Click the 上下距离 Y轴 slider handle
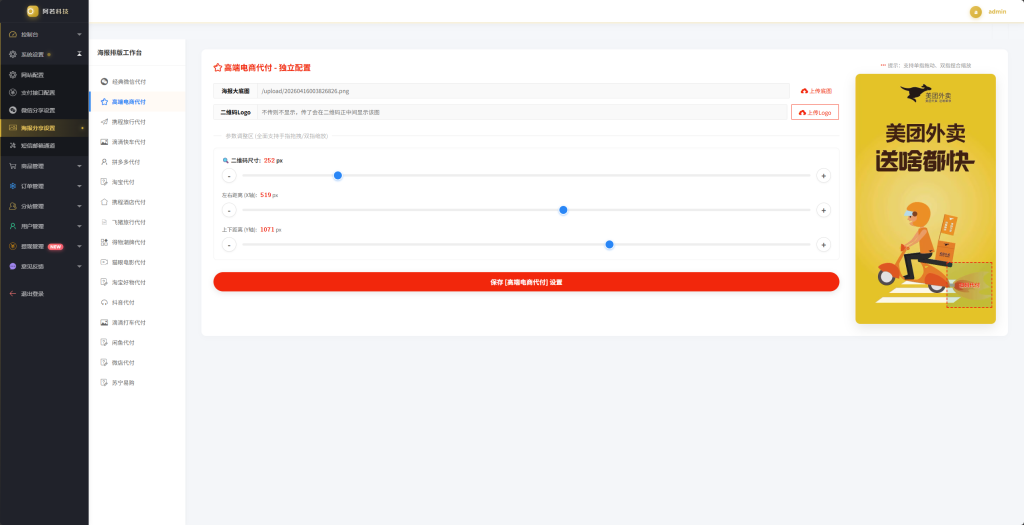This screenshot has height=525, width=1024. [609, 245]
